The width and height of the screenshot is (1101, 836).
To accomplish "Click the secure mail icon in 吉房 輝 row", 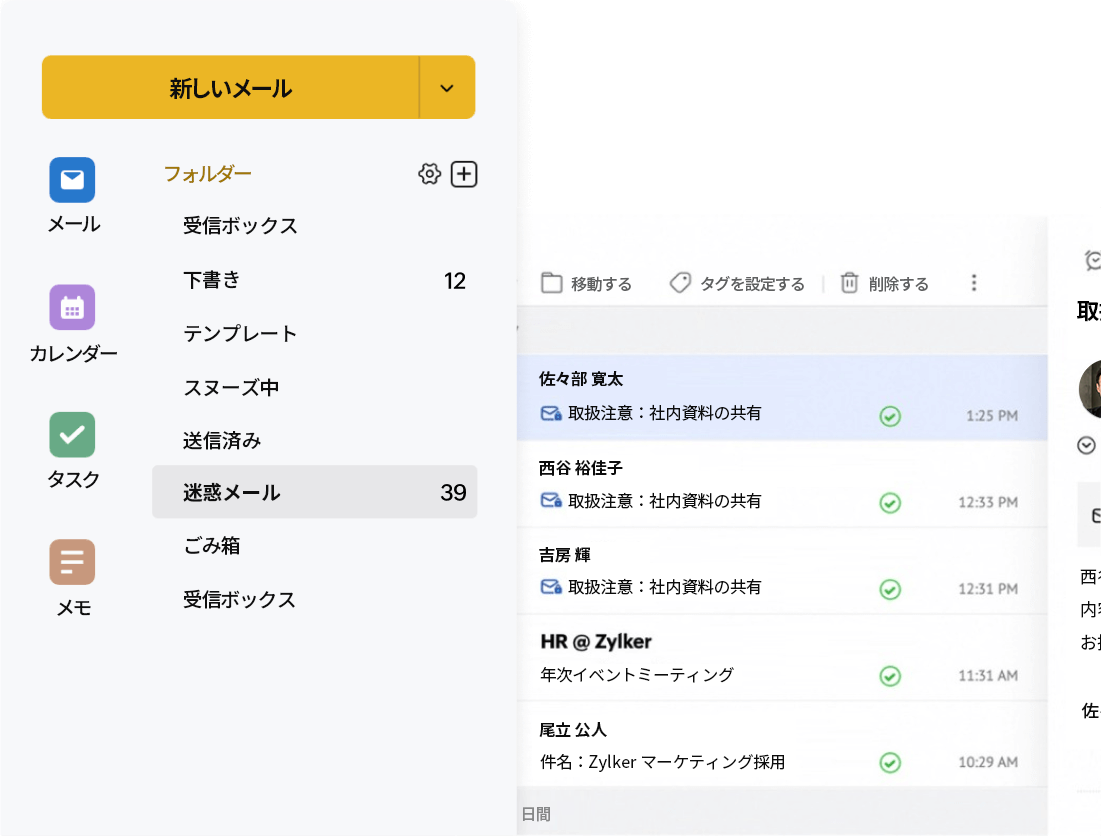I will coord(551,587).
